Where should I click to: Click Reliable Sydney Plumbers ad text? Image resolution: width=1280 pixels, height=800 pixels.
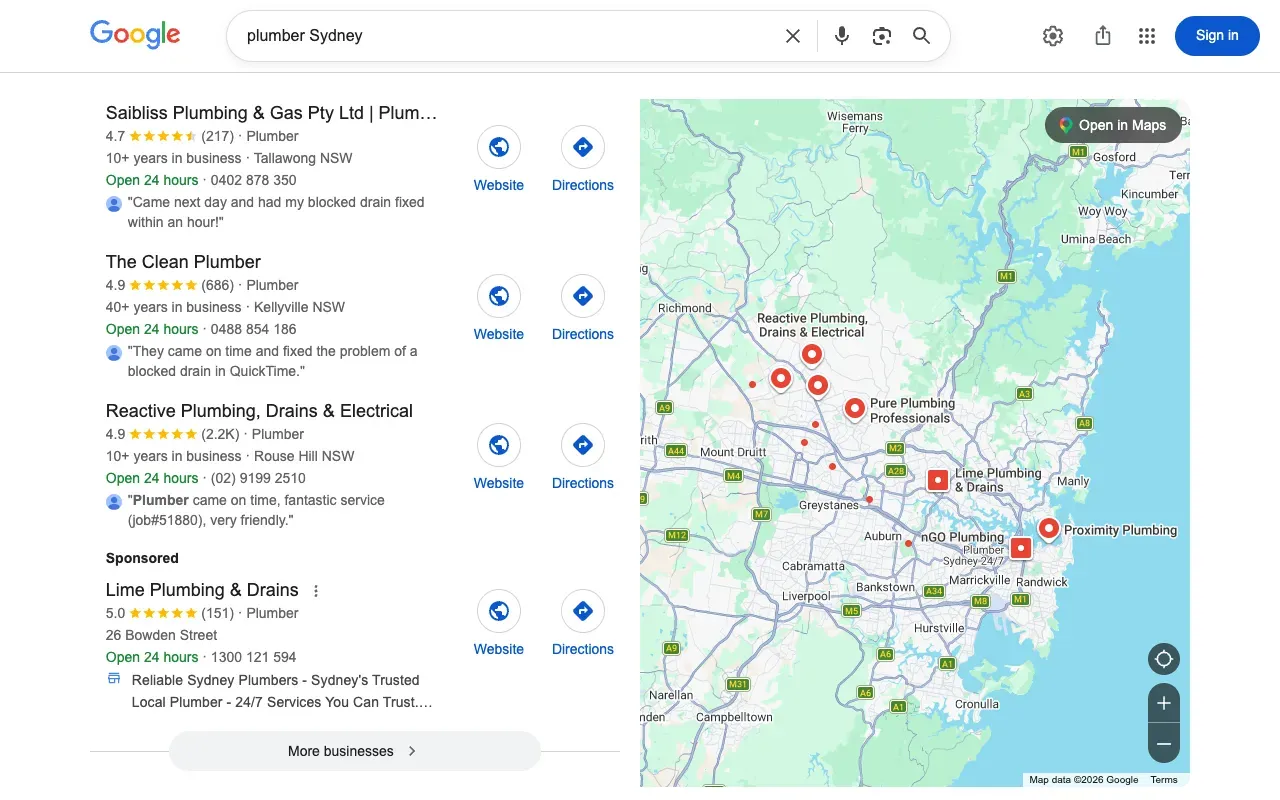pos(282,691)
